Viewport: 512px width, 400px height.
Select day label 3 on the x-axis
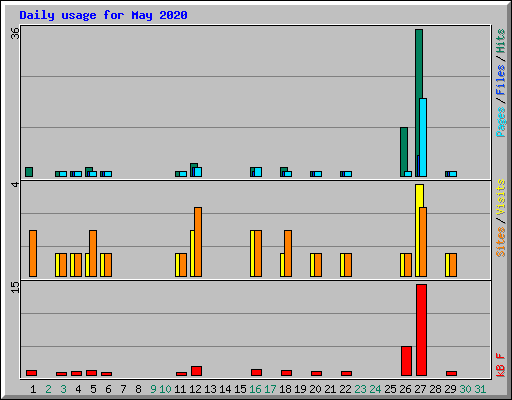click(x=63, y=389)
